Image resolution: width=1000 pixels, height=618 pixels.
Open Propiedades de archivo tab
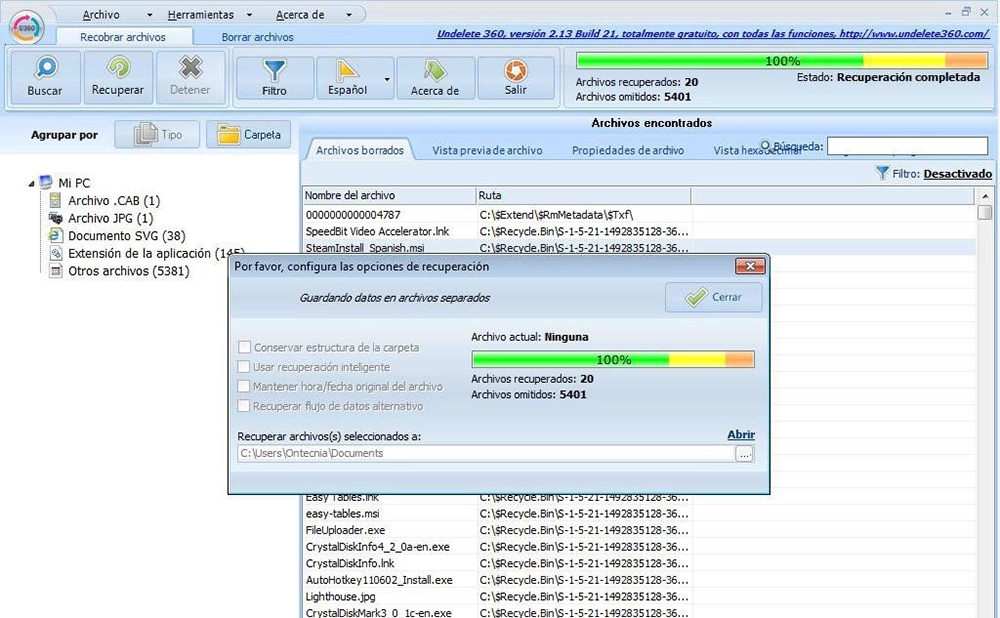(628, 150)
